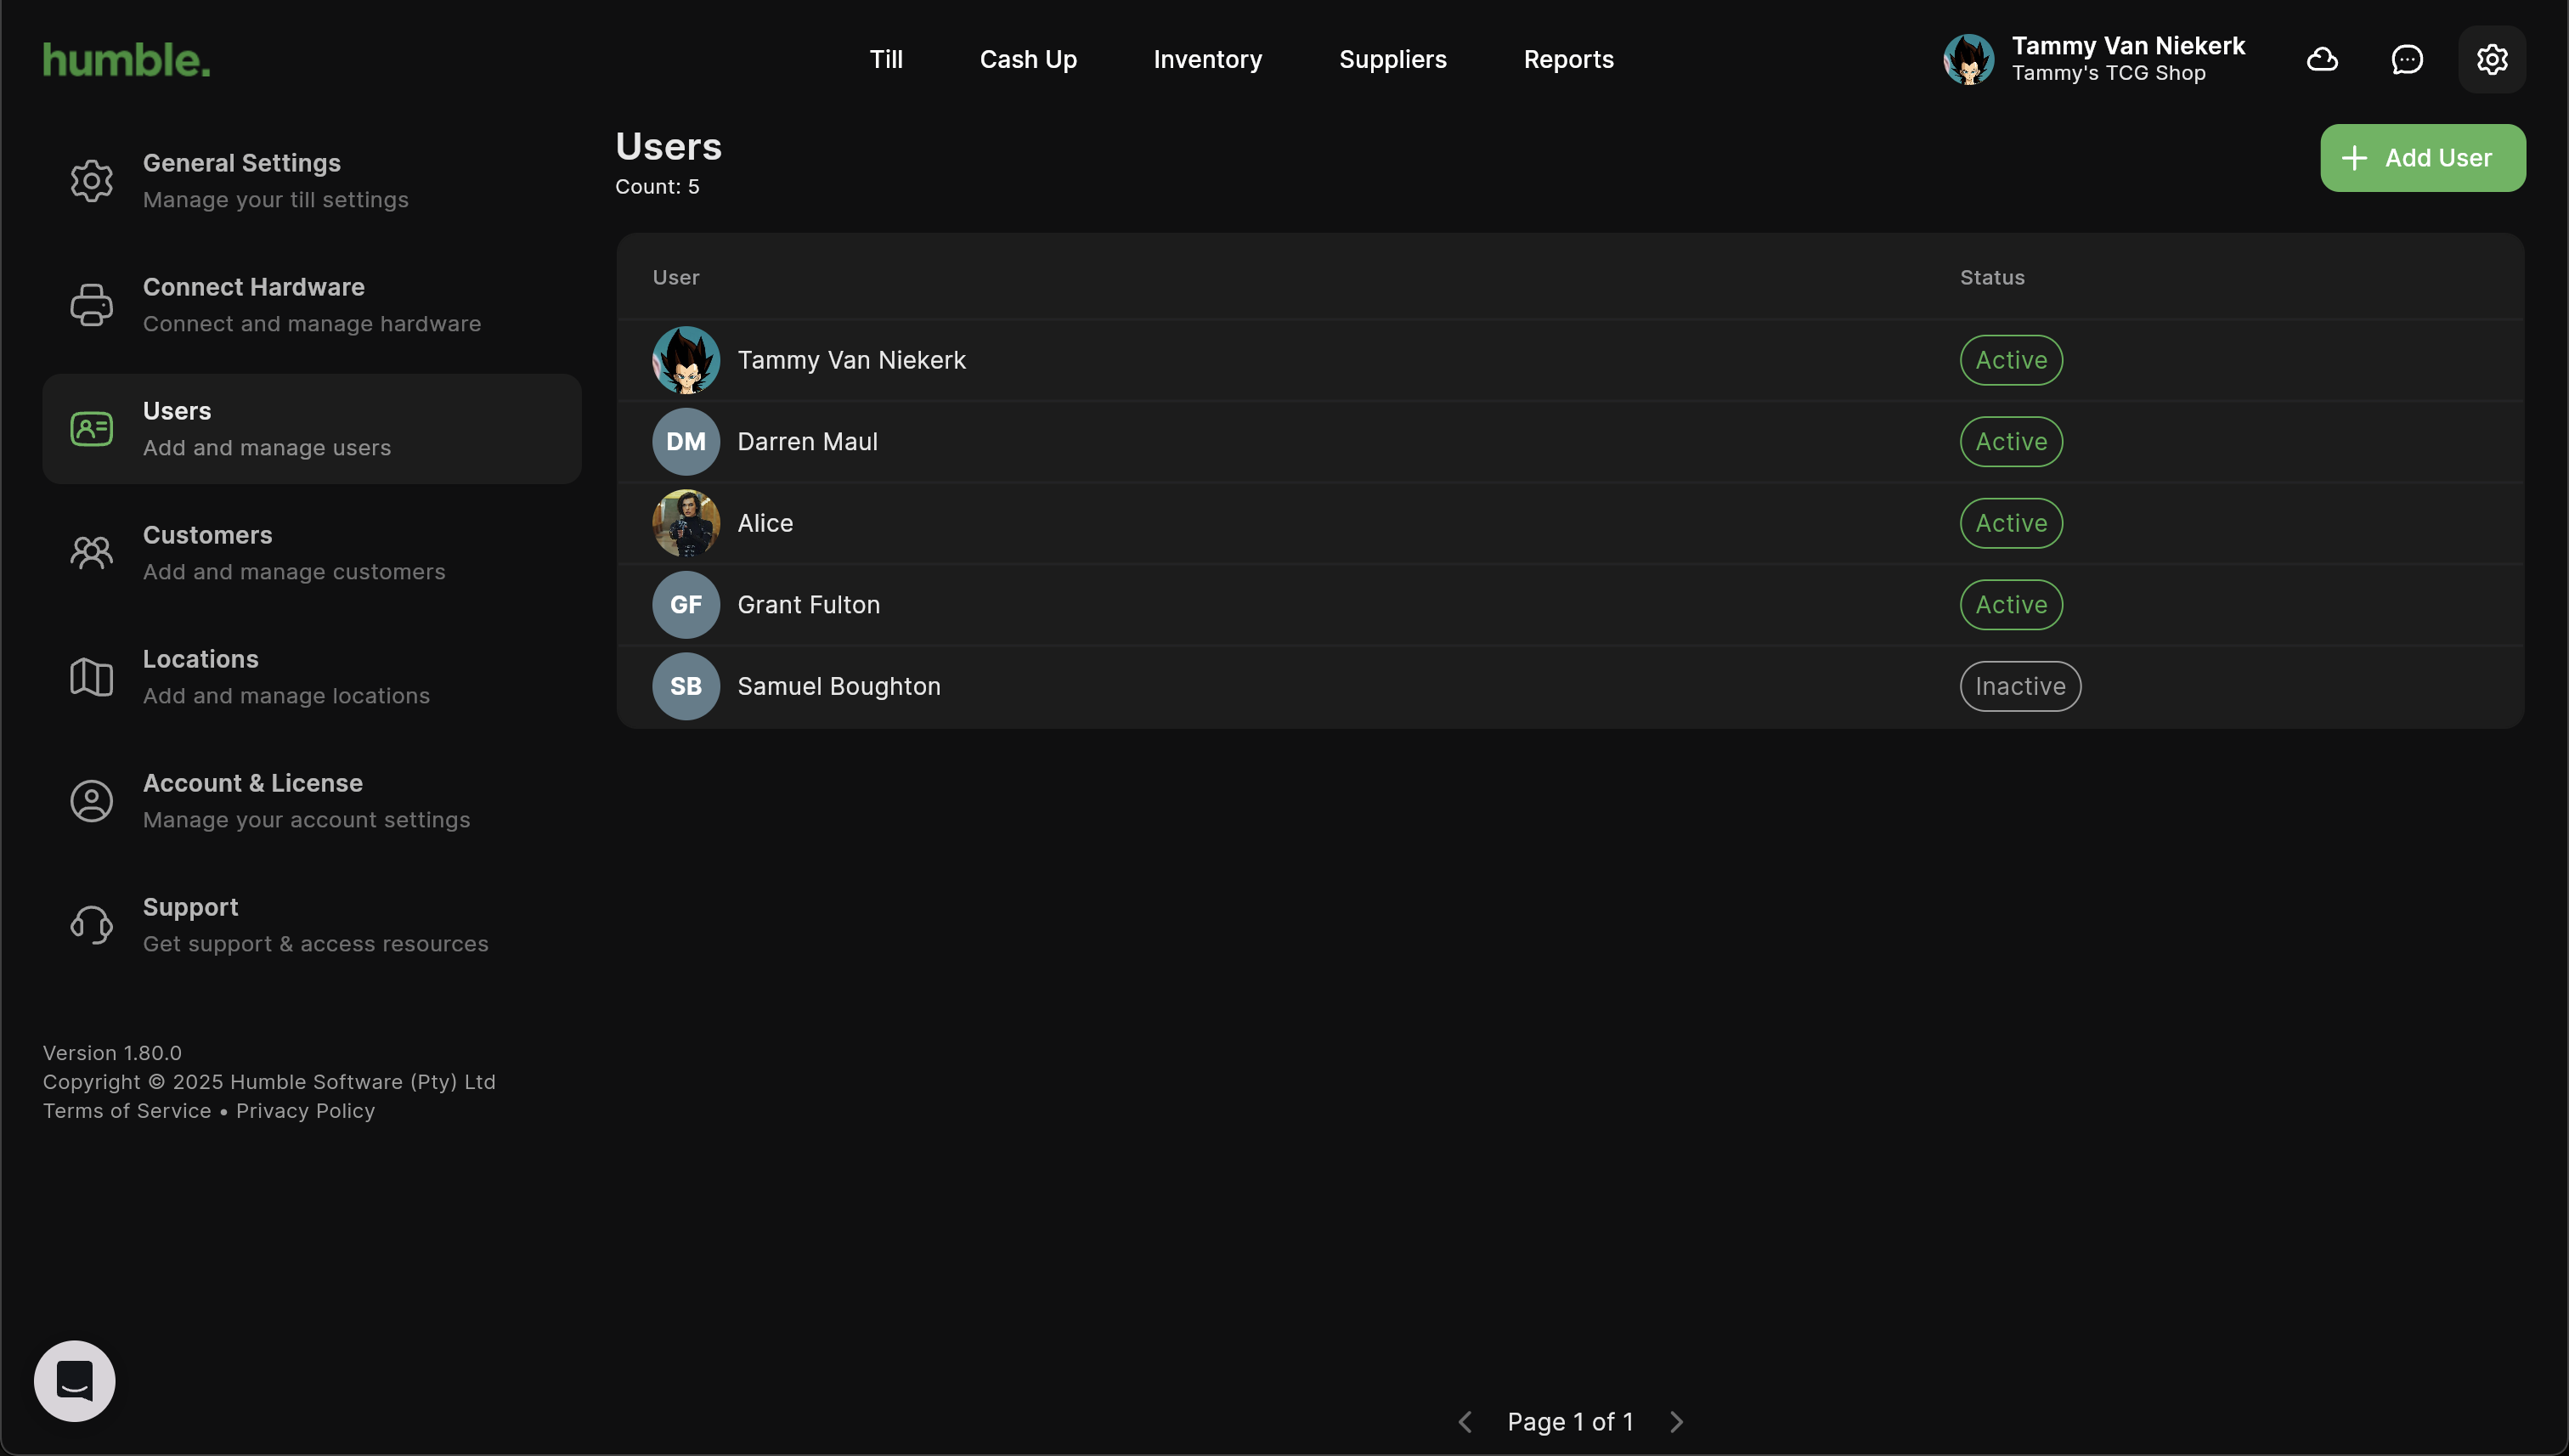Image resolution: width=2569 pixels, height=1456 pixels.
Task: Click Alice's avatar thumbnail
Action: pyautogui.click(x=686, y=523)
